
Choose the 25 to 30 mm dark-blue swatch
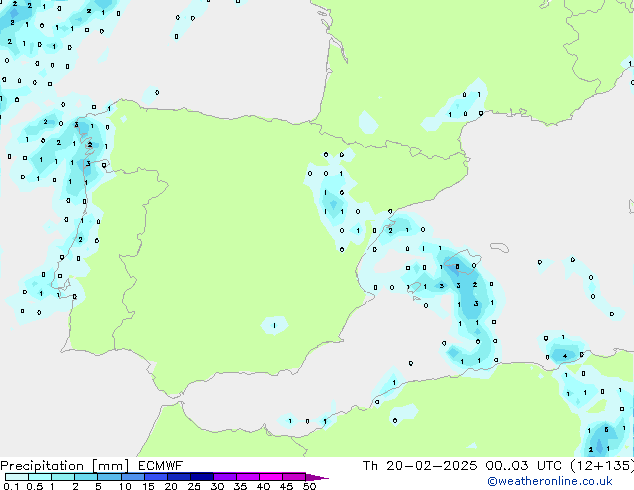tap(201, 477)
